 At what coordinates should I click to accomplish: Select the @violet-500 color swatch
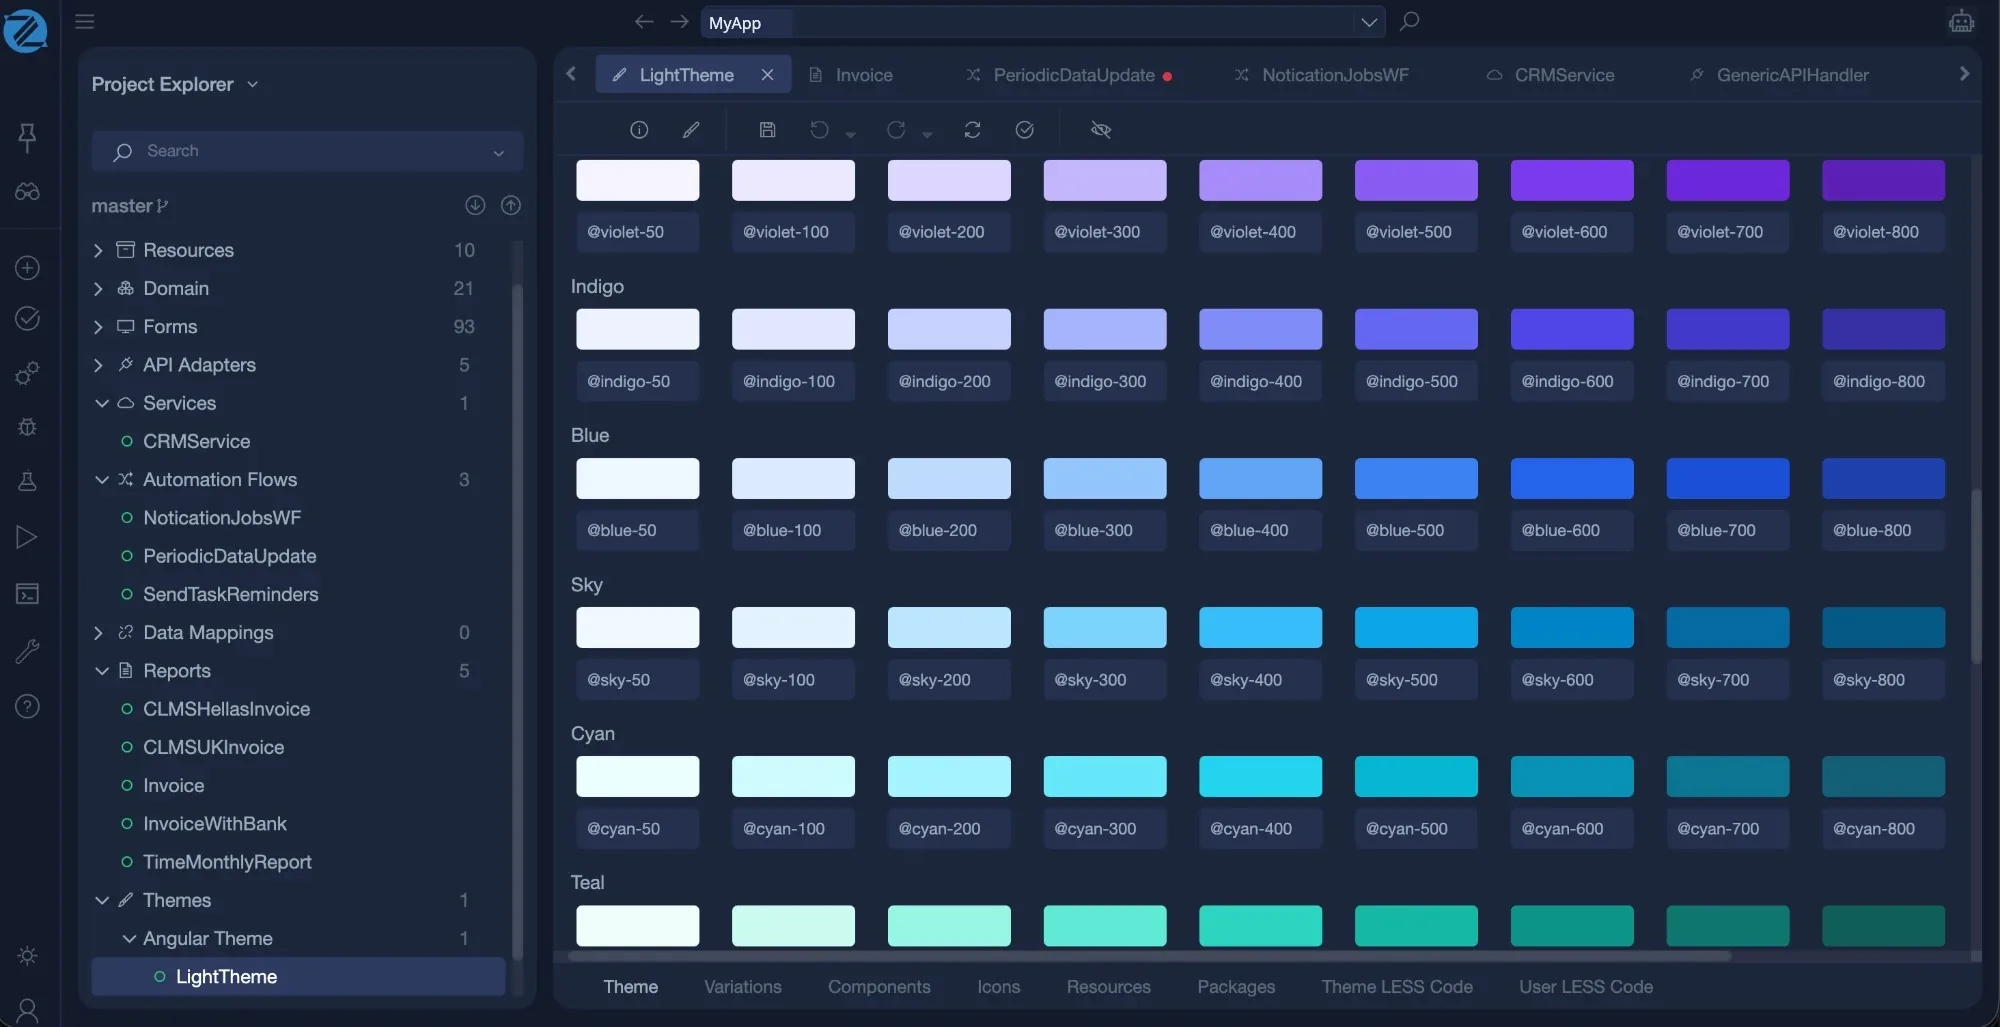pos(1416,181)
